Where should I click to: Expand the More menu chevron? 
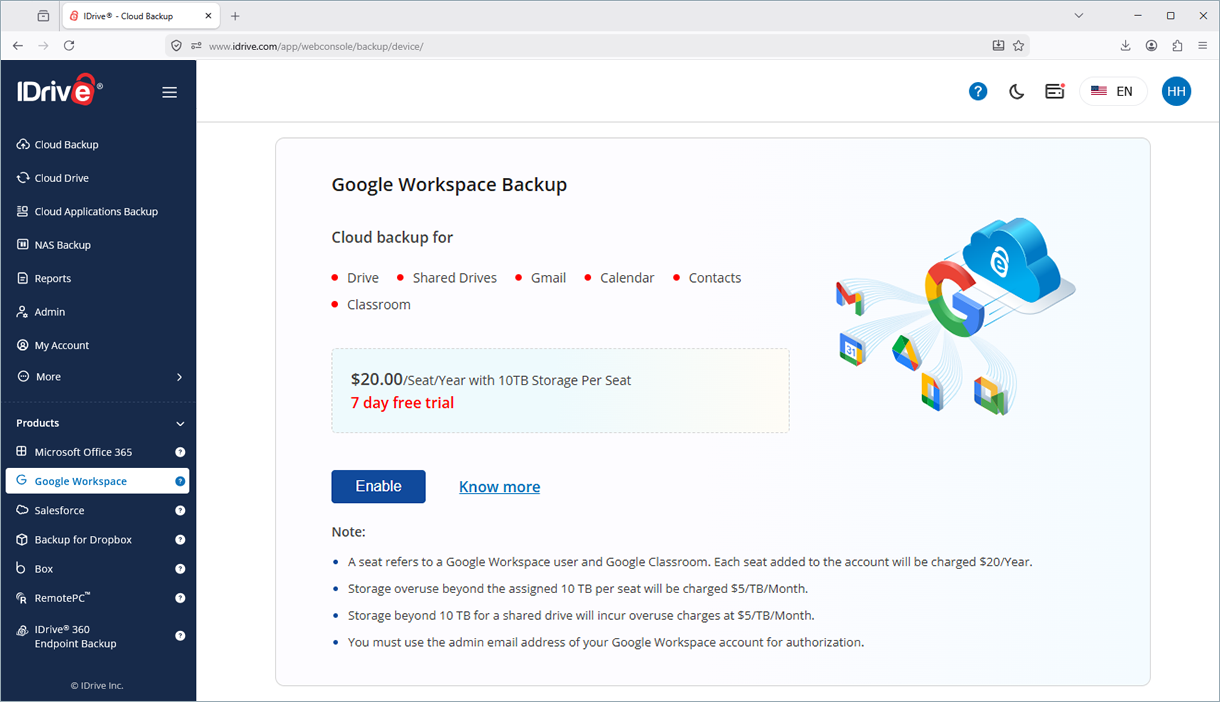(x=180, y=377)
